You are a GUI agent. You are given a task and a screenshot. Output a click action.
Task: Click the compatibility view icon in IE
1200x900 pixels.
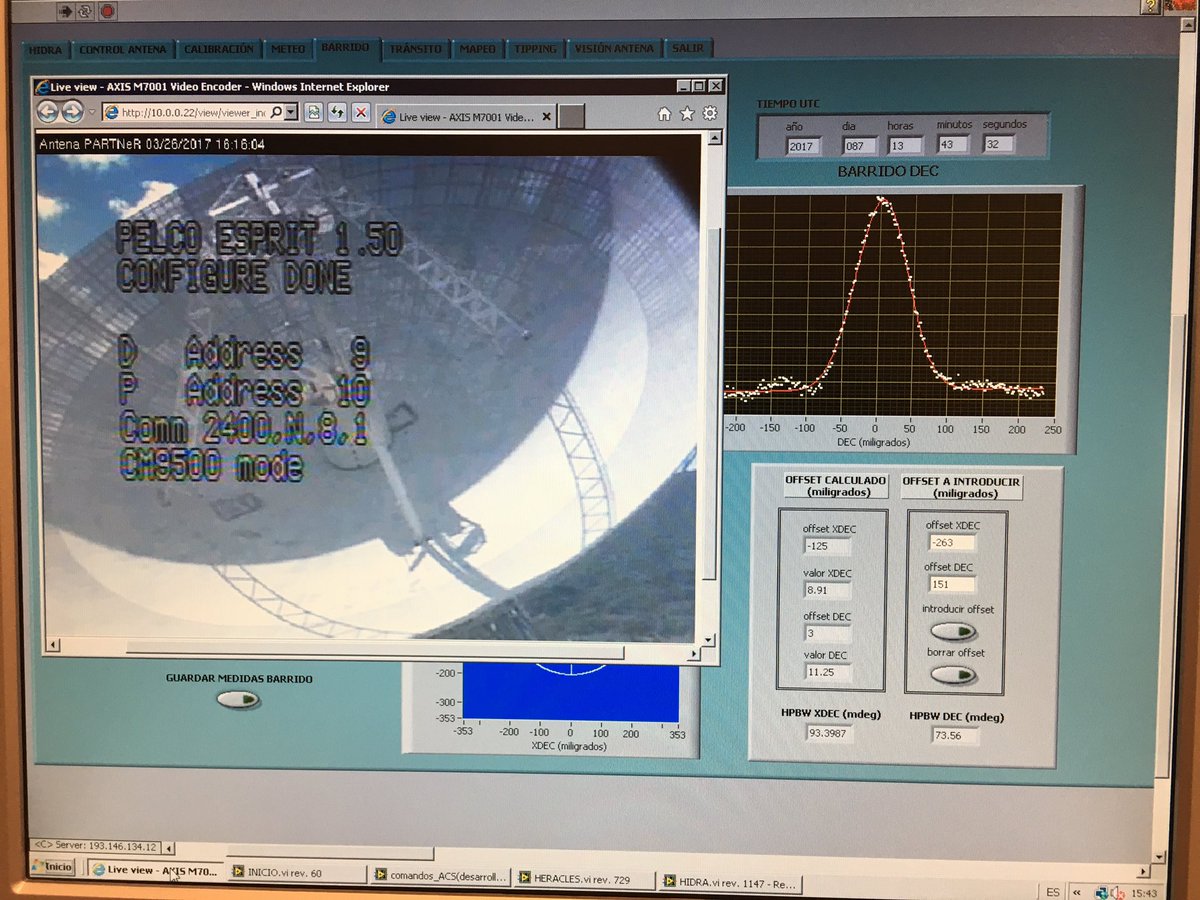(314, 112)
